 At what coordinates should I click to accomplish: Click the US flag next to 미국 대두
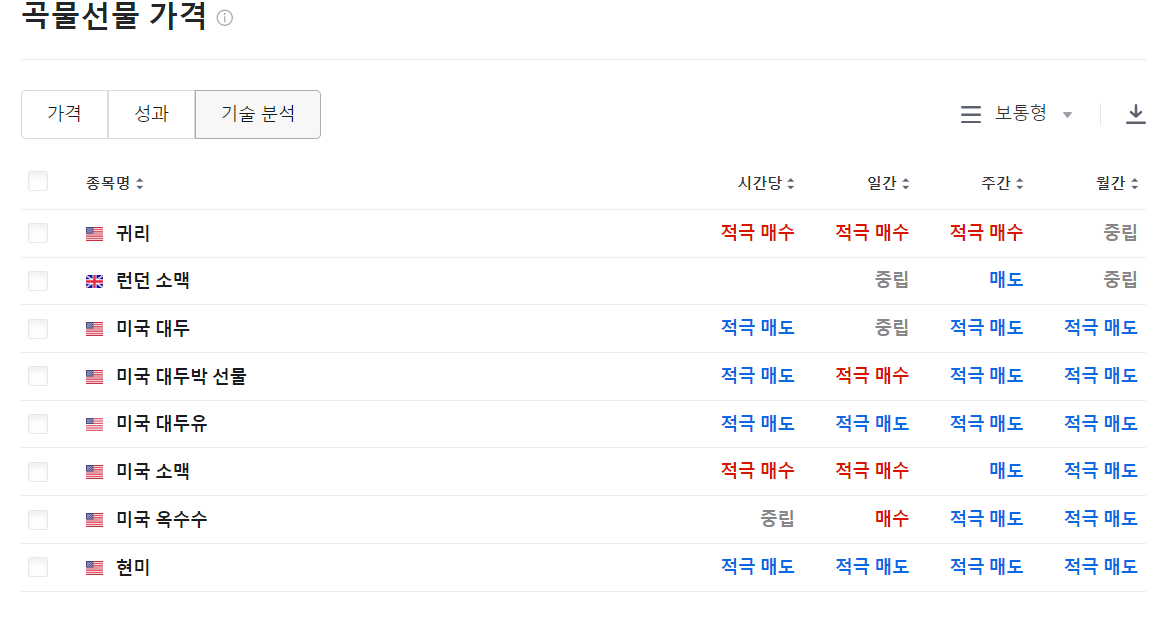(94, 329)
